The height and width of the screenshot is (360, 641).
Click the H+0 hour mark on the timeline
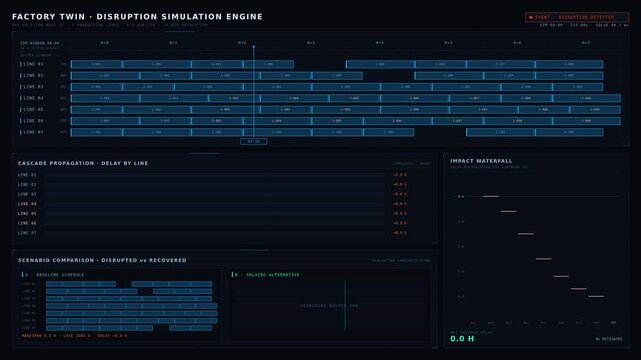coord(104,42)
